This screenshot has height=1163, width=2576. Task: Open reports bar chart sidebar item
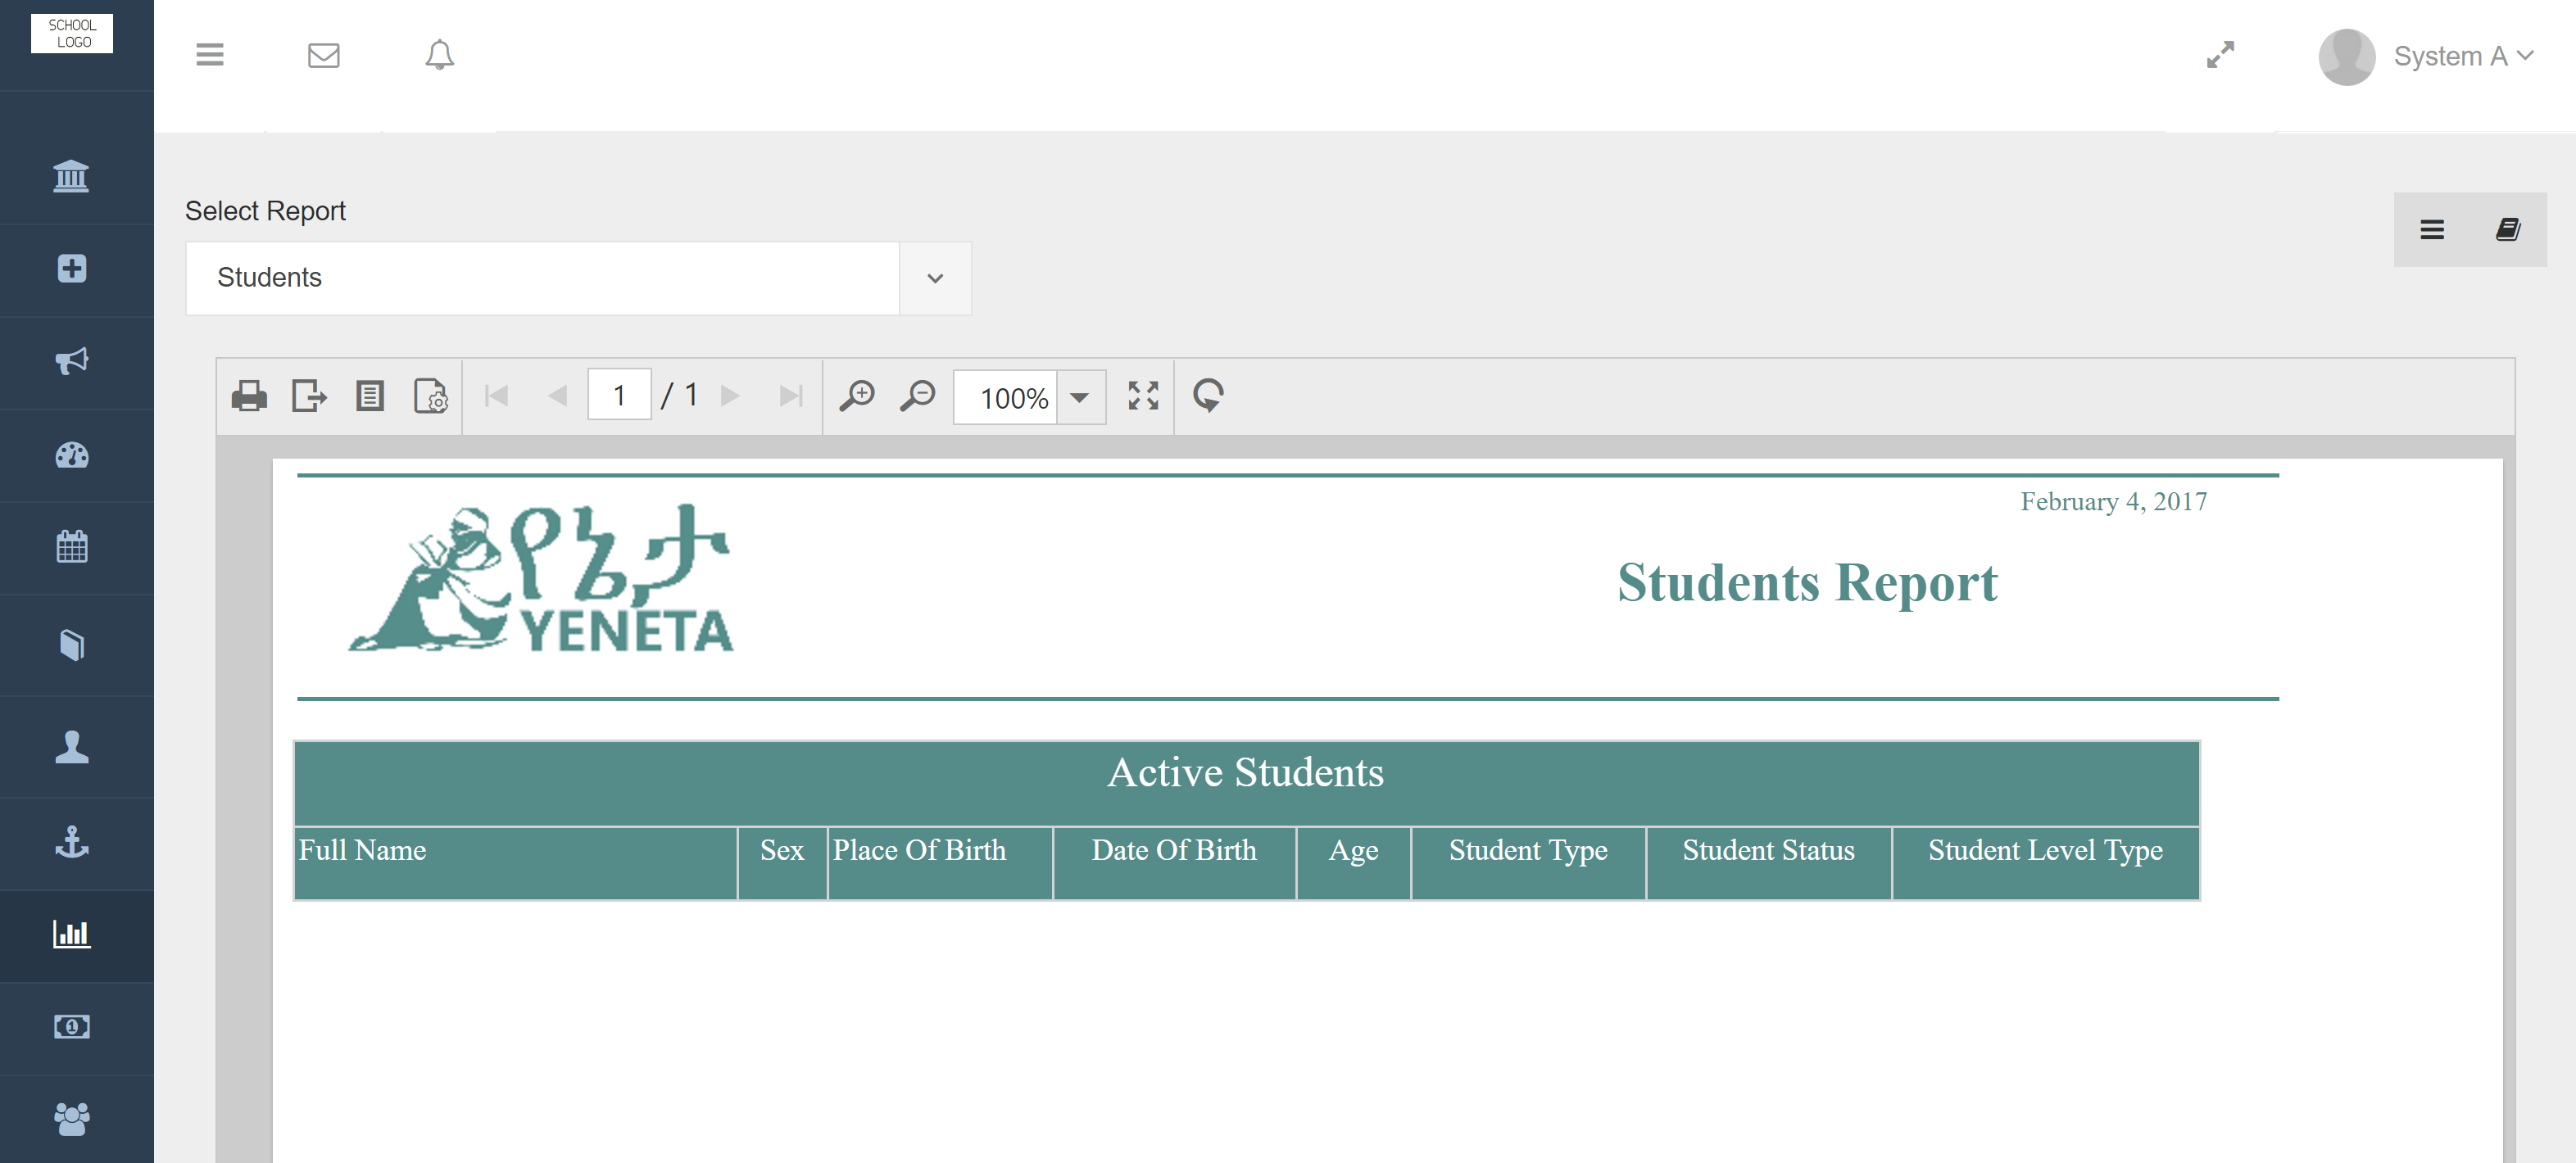click(x=72, y=934)
